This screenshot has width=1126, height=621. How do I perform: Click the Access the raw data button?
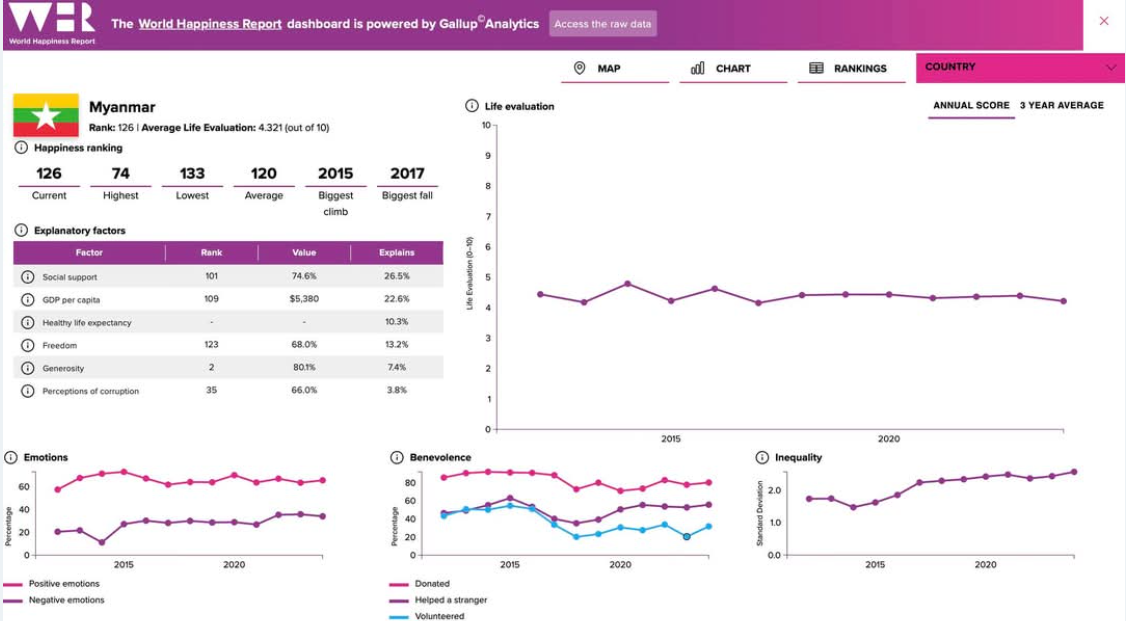[x=602, y=24]
